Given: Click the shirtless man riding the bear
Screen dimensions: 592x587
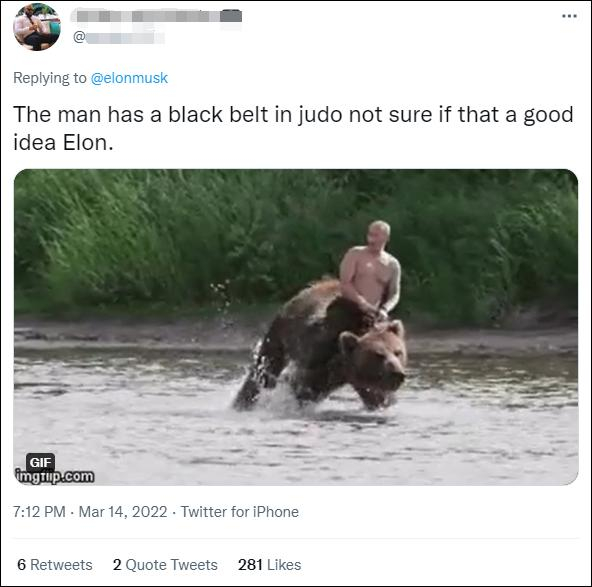Looking at the screenshot, I should [x=370, y=270].
